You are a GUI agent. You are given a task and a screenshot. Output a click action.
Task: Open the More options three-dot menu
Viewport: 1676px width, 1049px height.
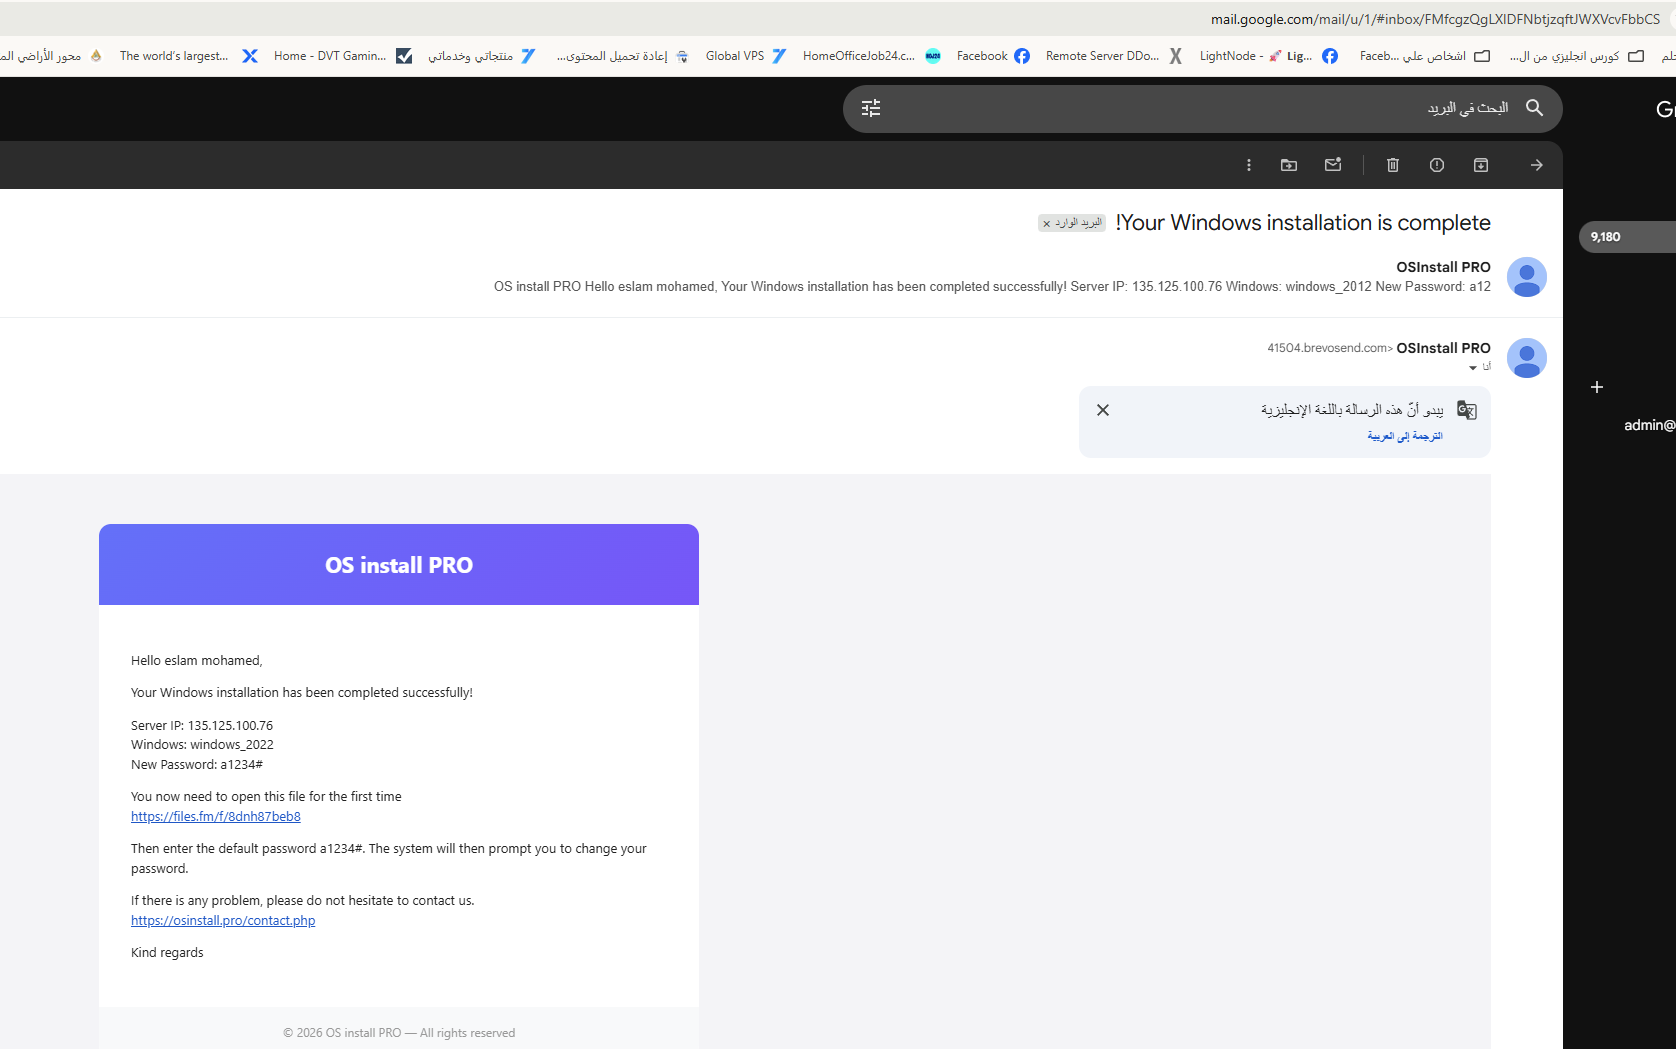(x=1248, y=165)
